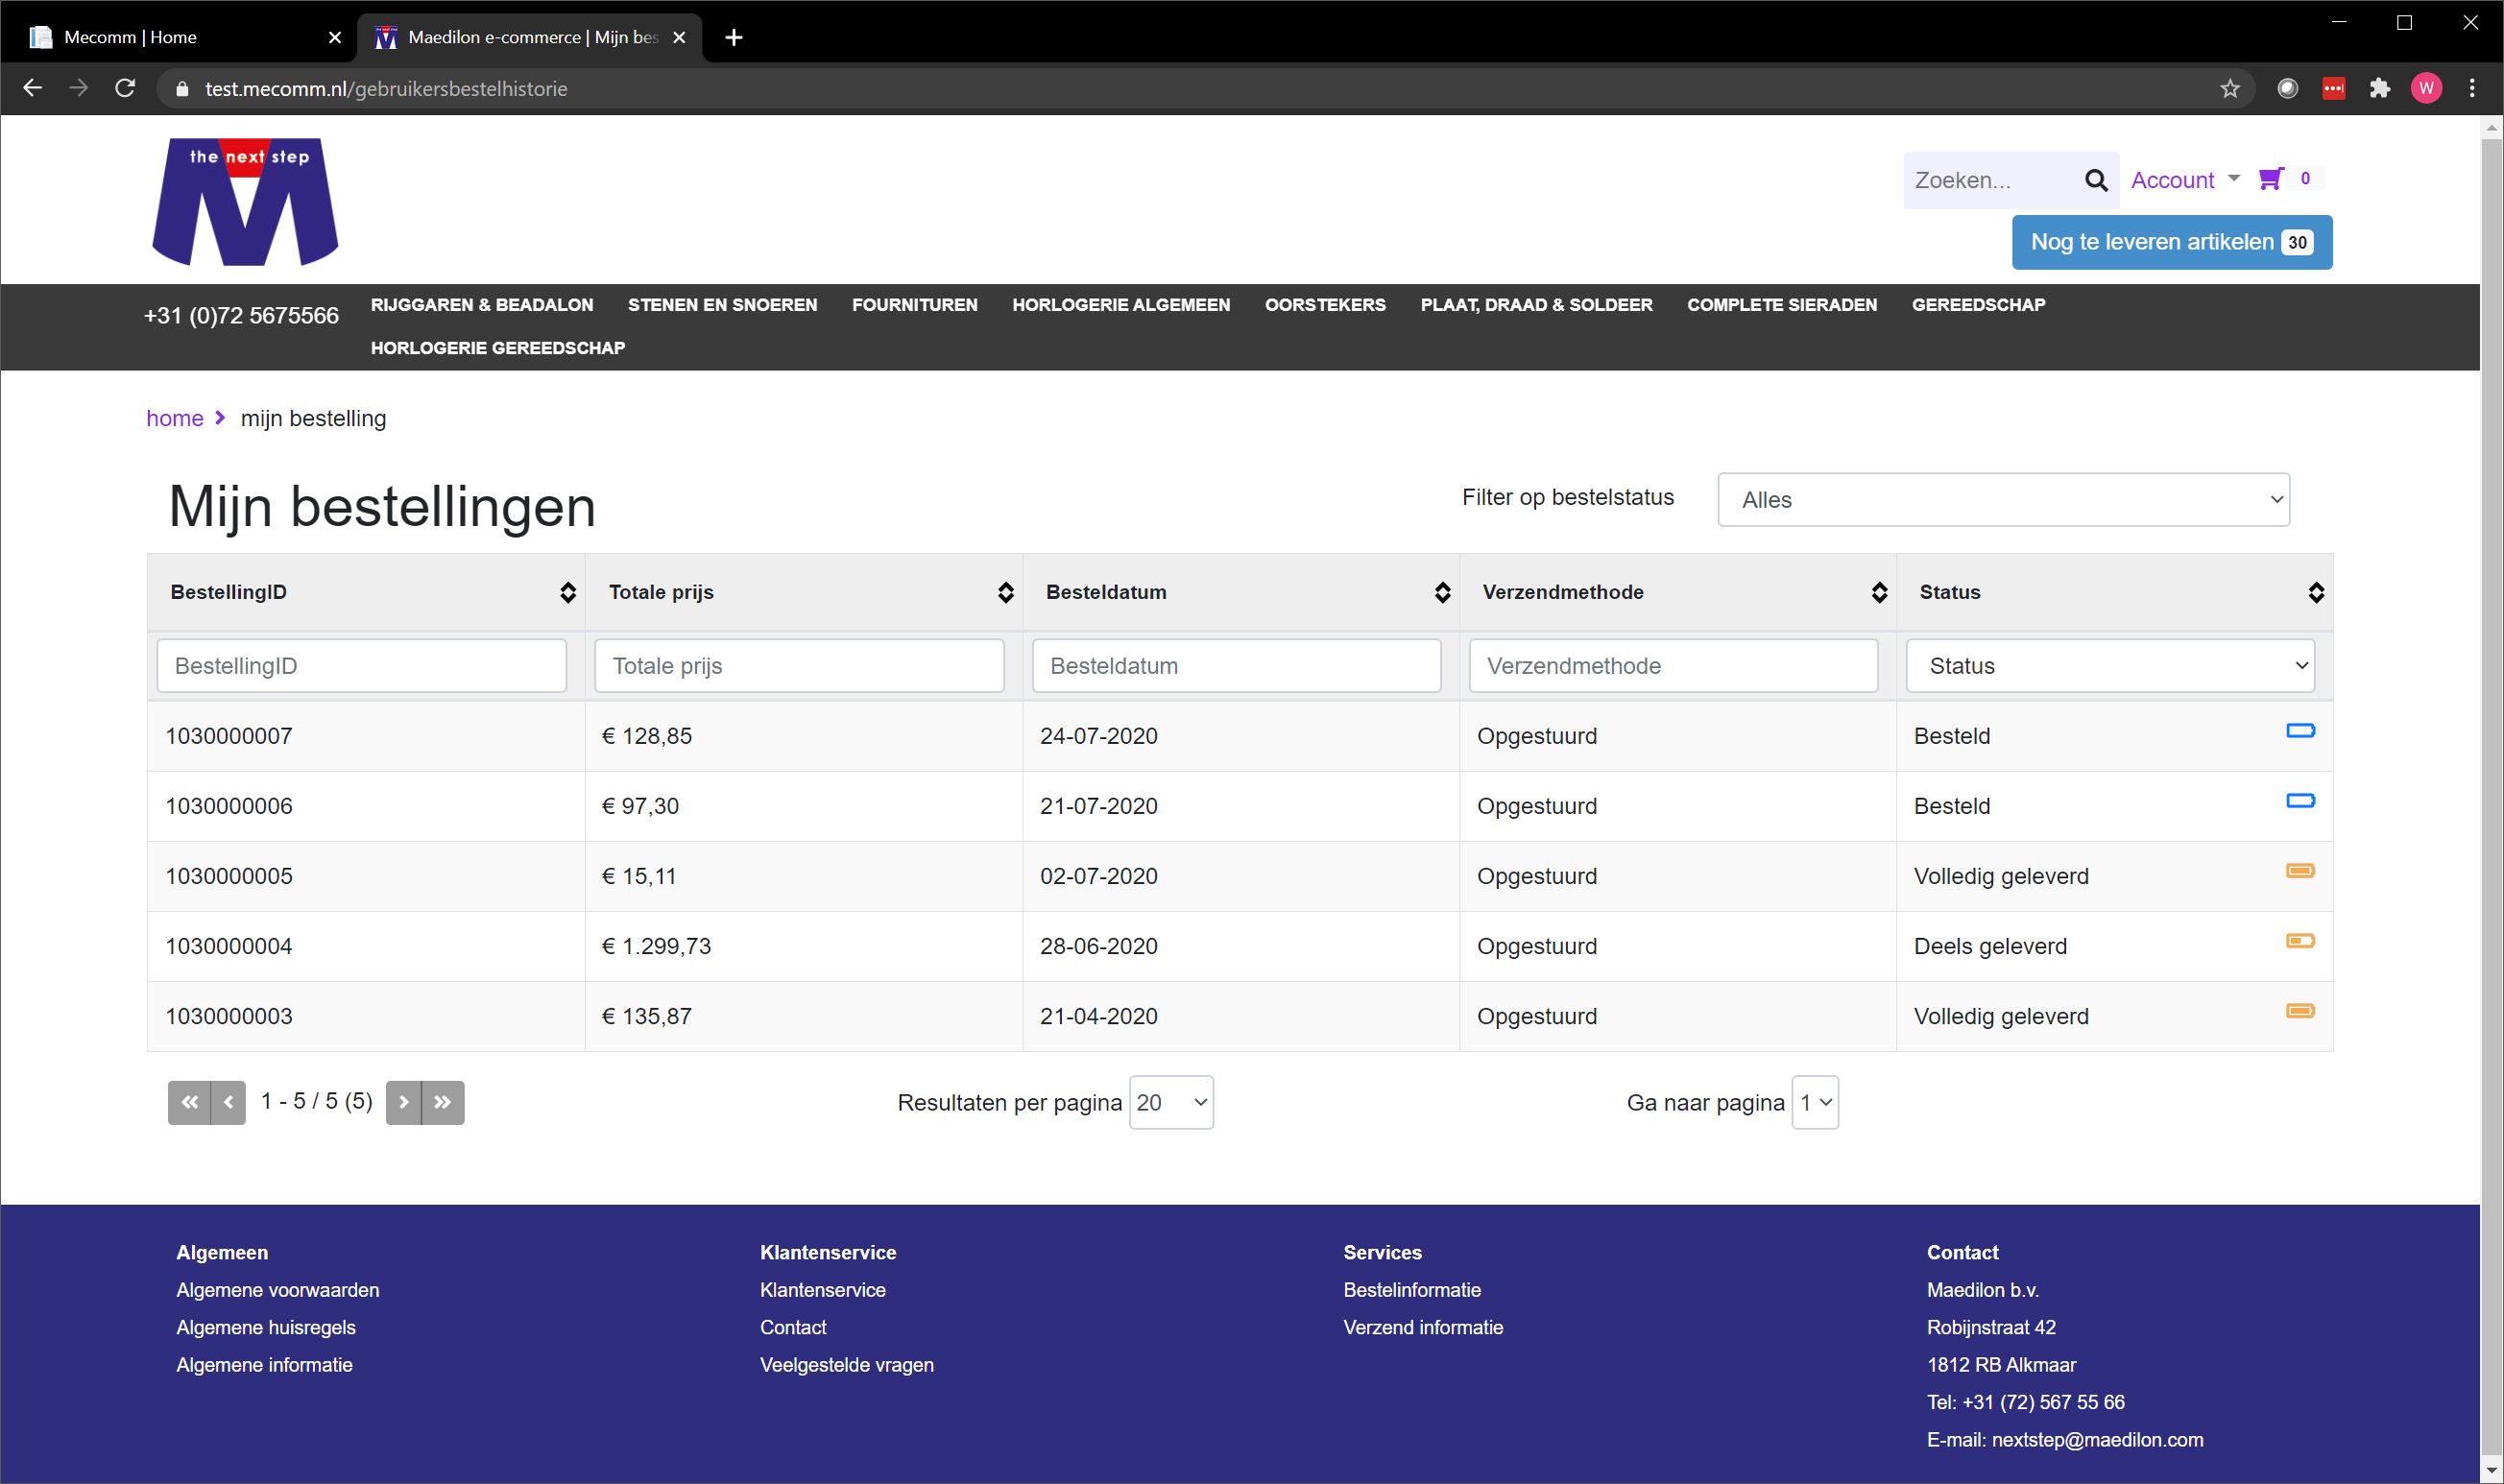The height and width of the screenshot is (1484, 2504).
Task: Click the Verzendmethode filter input field
Action: (1673, 666)
